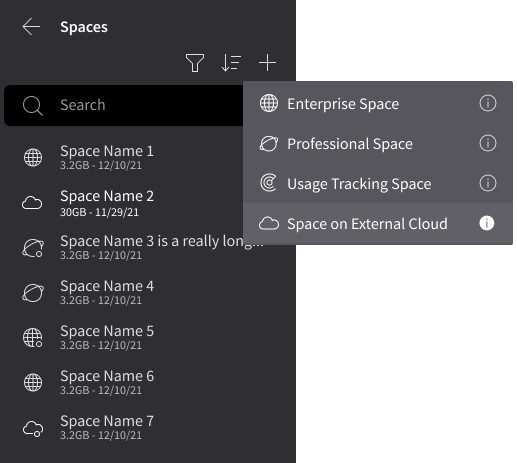This screenshot has width=517, height=463.
Task: Click the planet icon of Space Name 4
Action: (33, 293)
